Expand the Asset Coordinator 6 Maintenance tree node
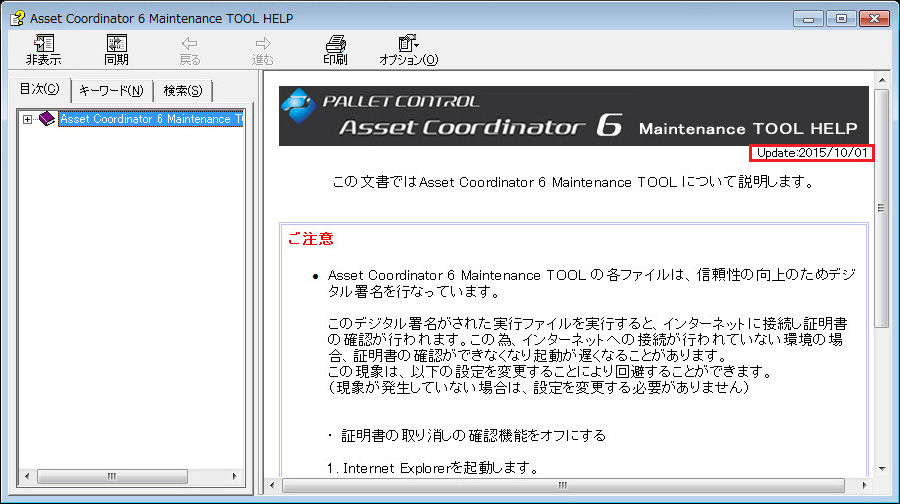 (28, 119)
